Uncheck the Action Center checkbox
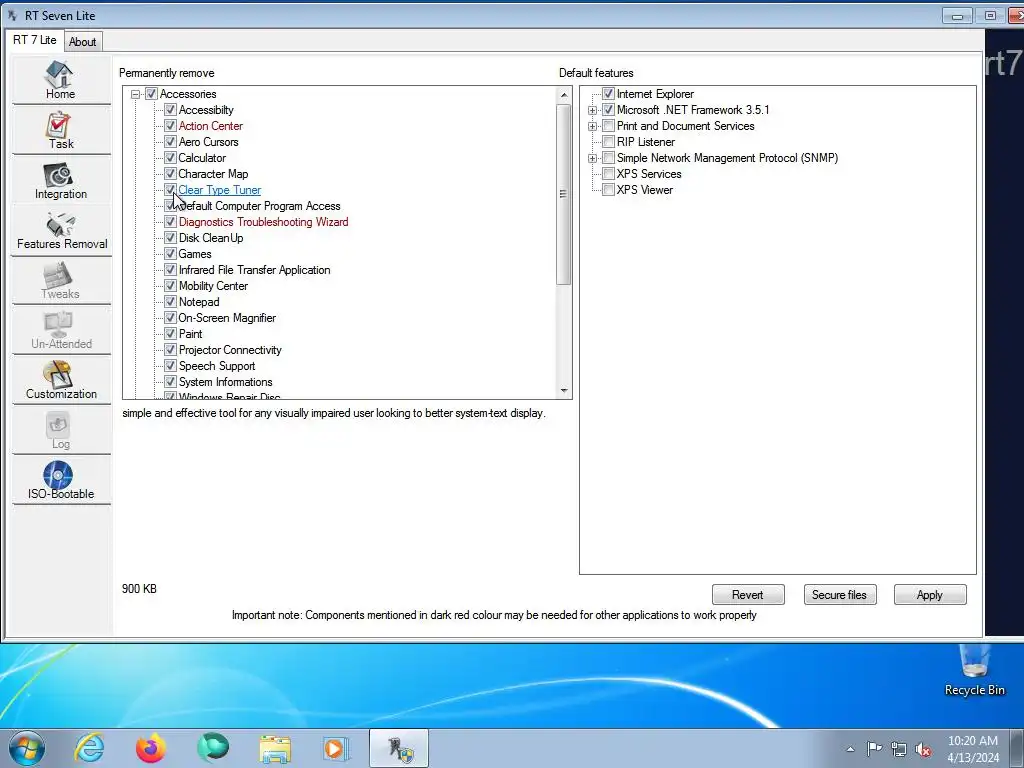The height and width of the screenshot is (768, 1024). pos(170,126)
